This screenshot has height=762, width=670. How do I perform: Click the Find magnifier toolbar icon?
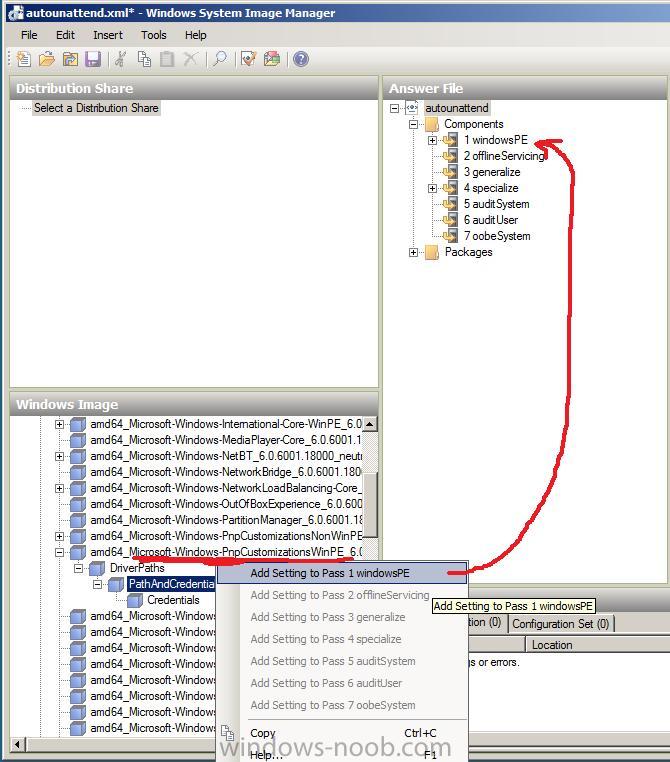tap(220, 59)
